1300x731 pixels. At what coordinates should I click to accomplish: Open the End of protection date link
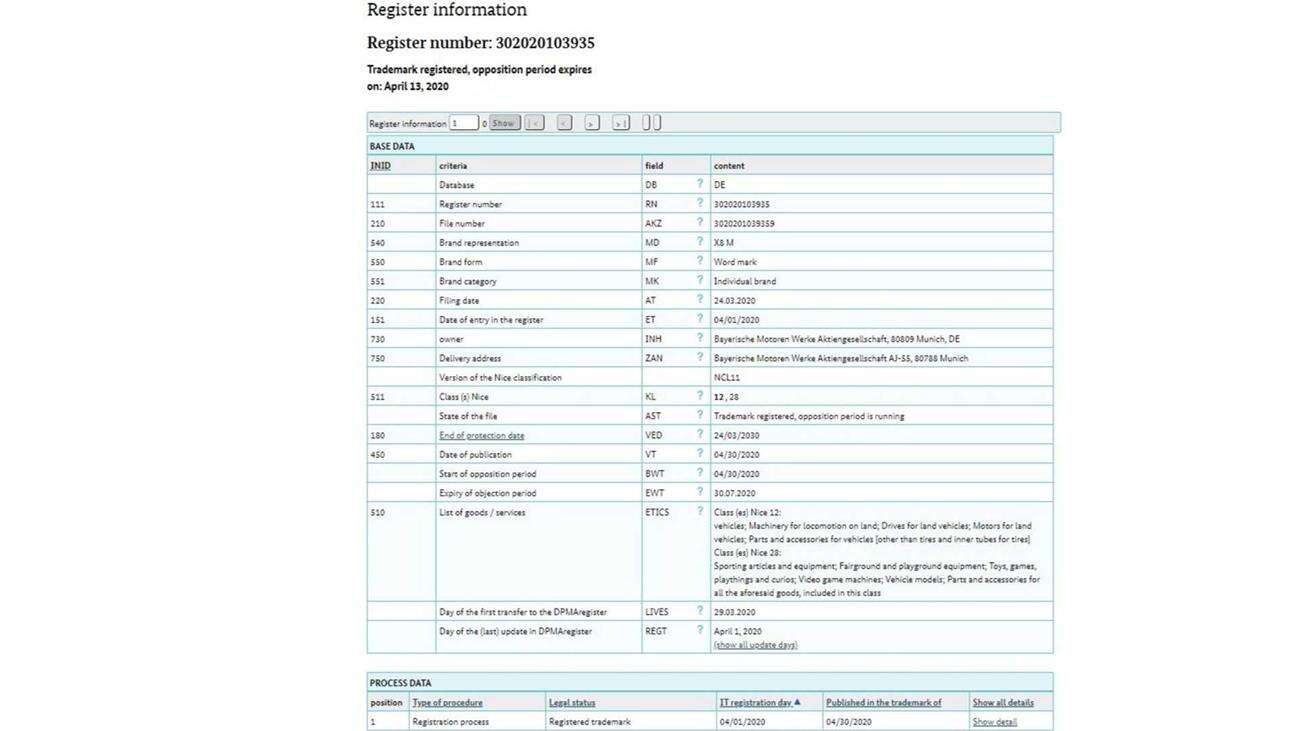[481, 435]
